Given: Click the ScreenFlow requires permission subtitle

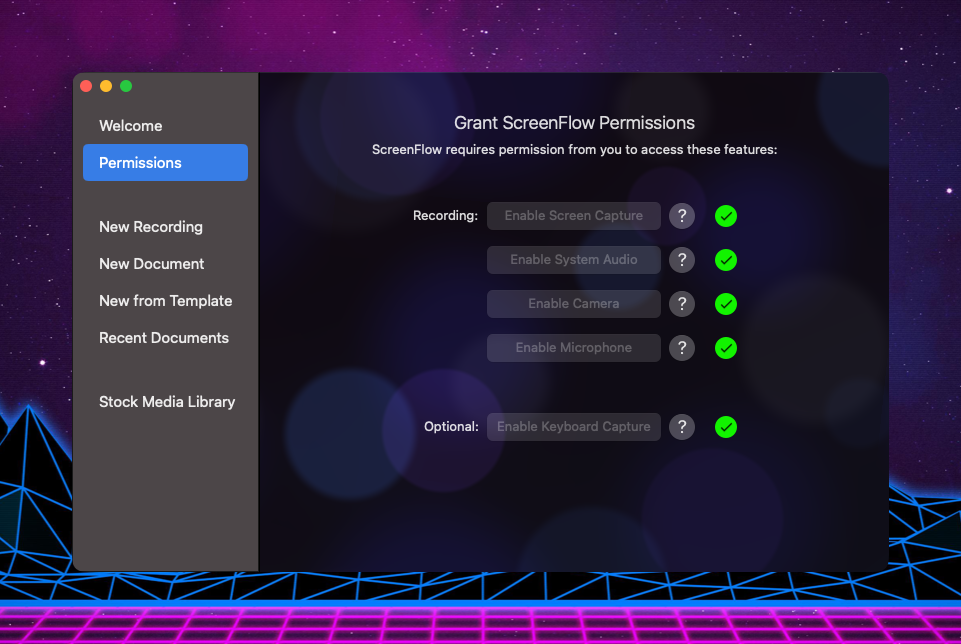Looking at the screenshot, I should 574,150.
